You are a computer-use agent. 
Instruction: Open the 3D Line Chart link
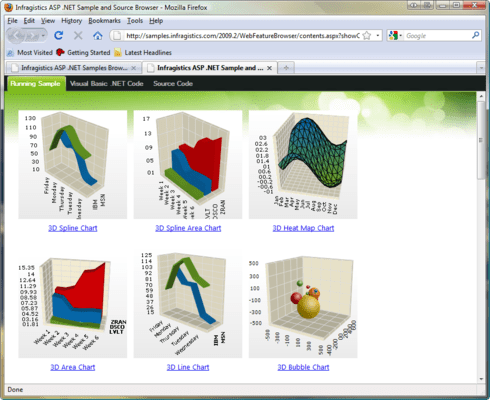pos(188,367)
